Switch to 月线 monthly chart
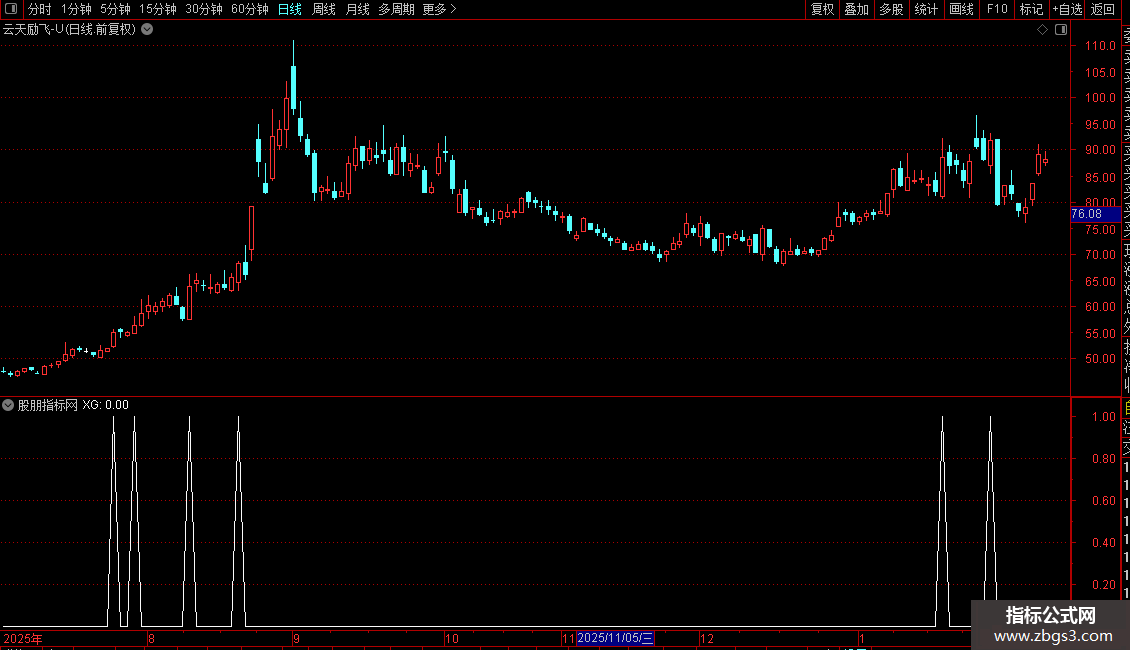1130x650 pixels. click(357, 9)
